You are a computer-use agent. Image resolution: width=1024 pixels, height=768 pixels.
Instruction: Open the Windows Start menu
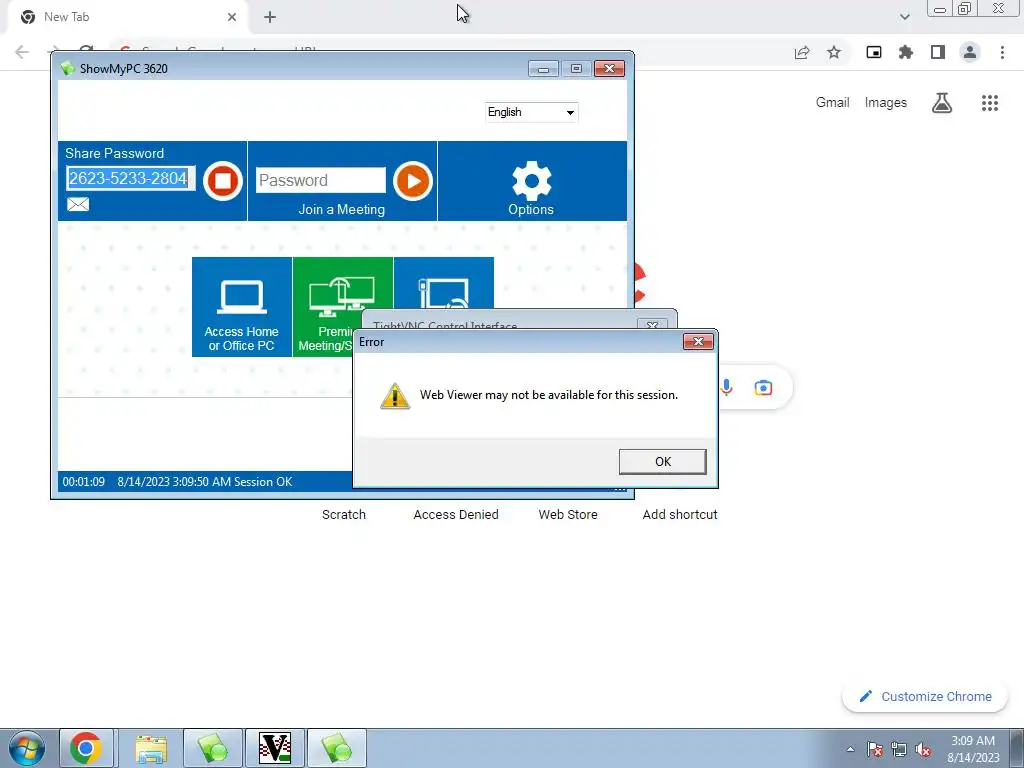[27, 748]
